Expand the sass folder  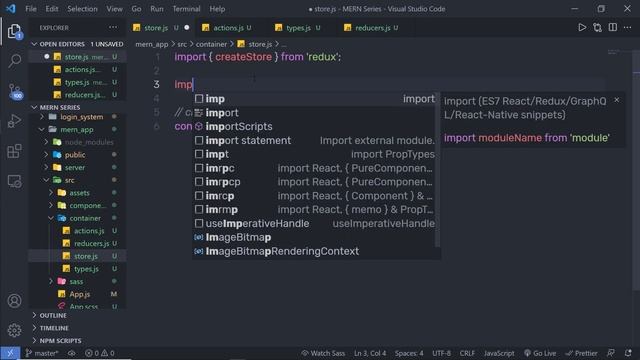point(76,281)
